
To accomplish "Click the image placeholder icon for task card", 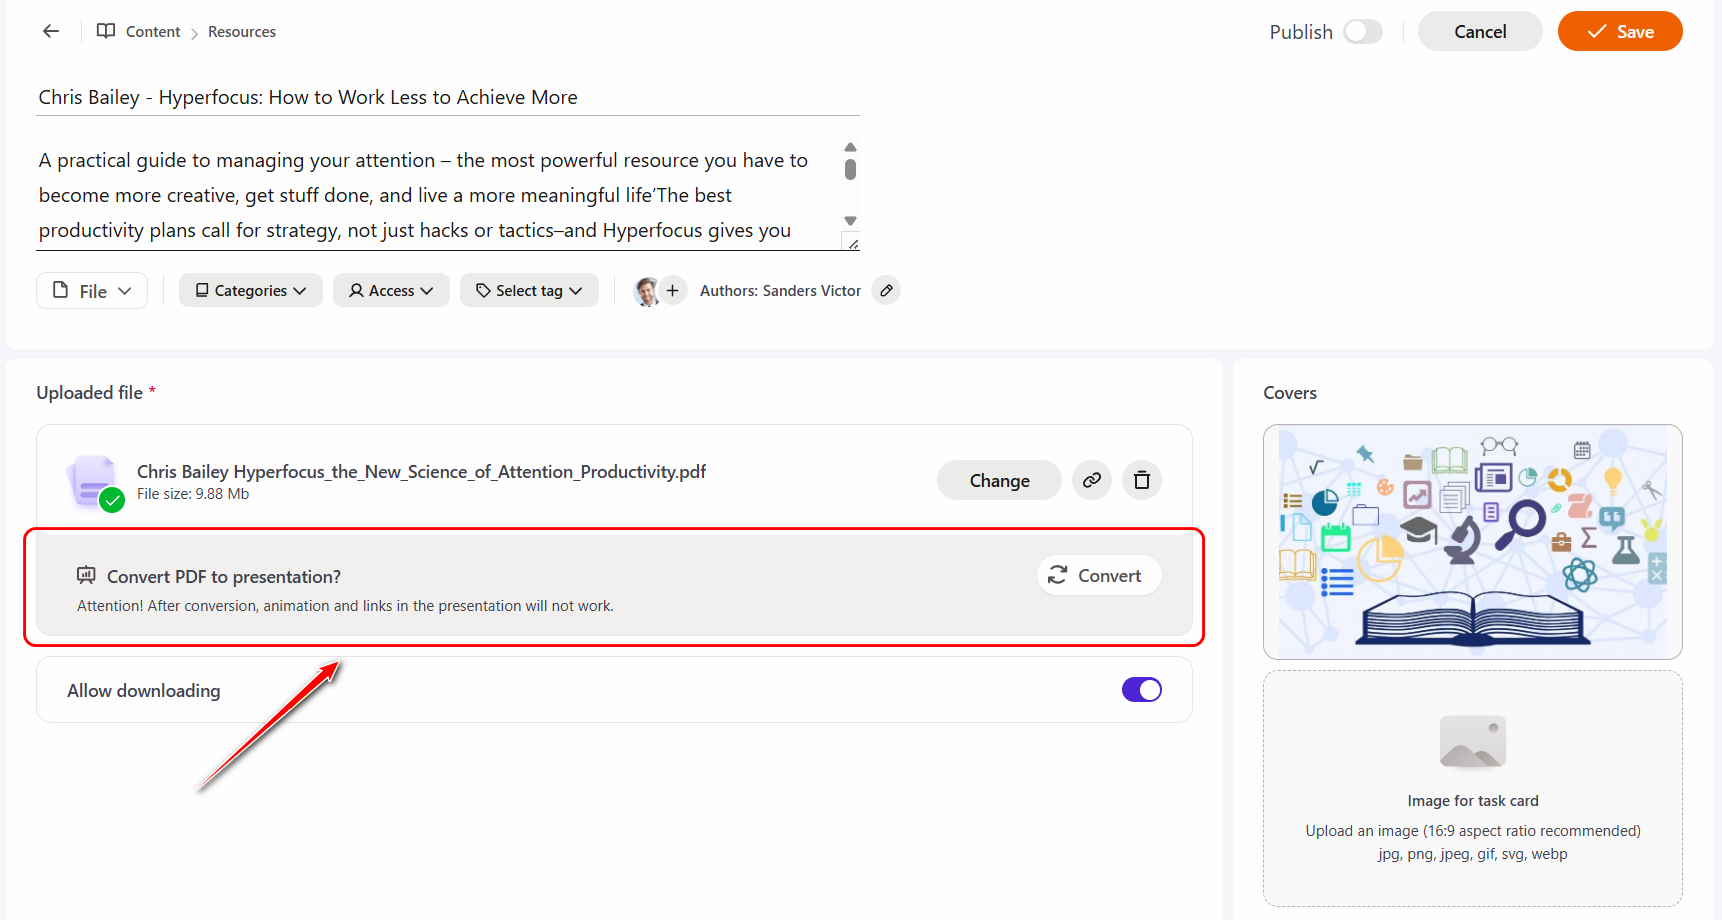I will click(x=1473, y=741).
